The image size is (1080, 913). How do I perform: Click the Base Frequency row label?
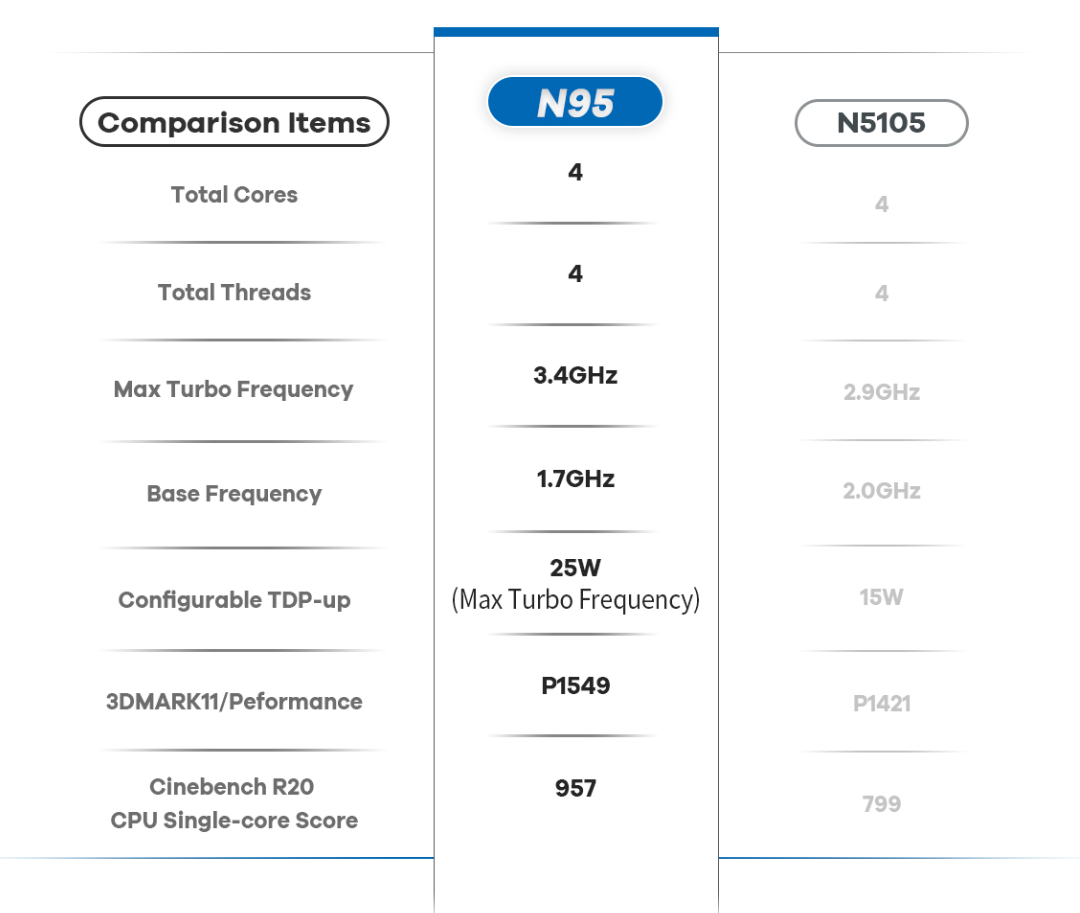point(234,494)
